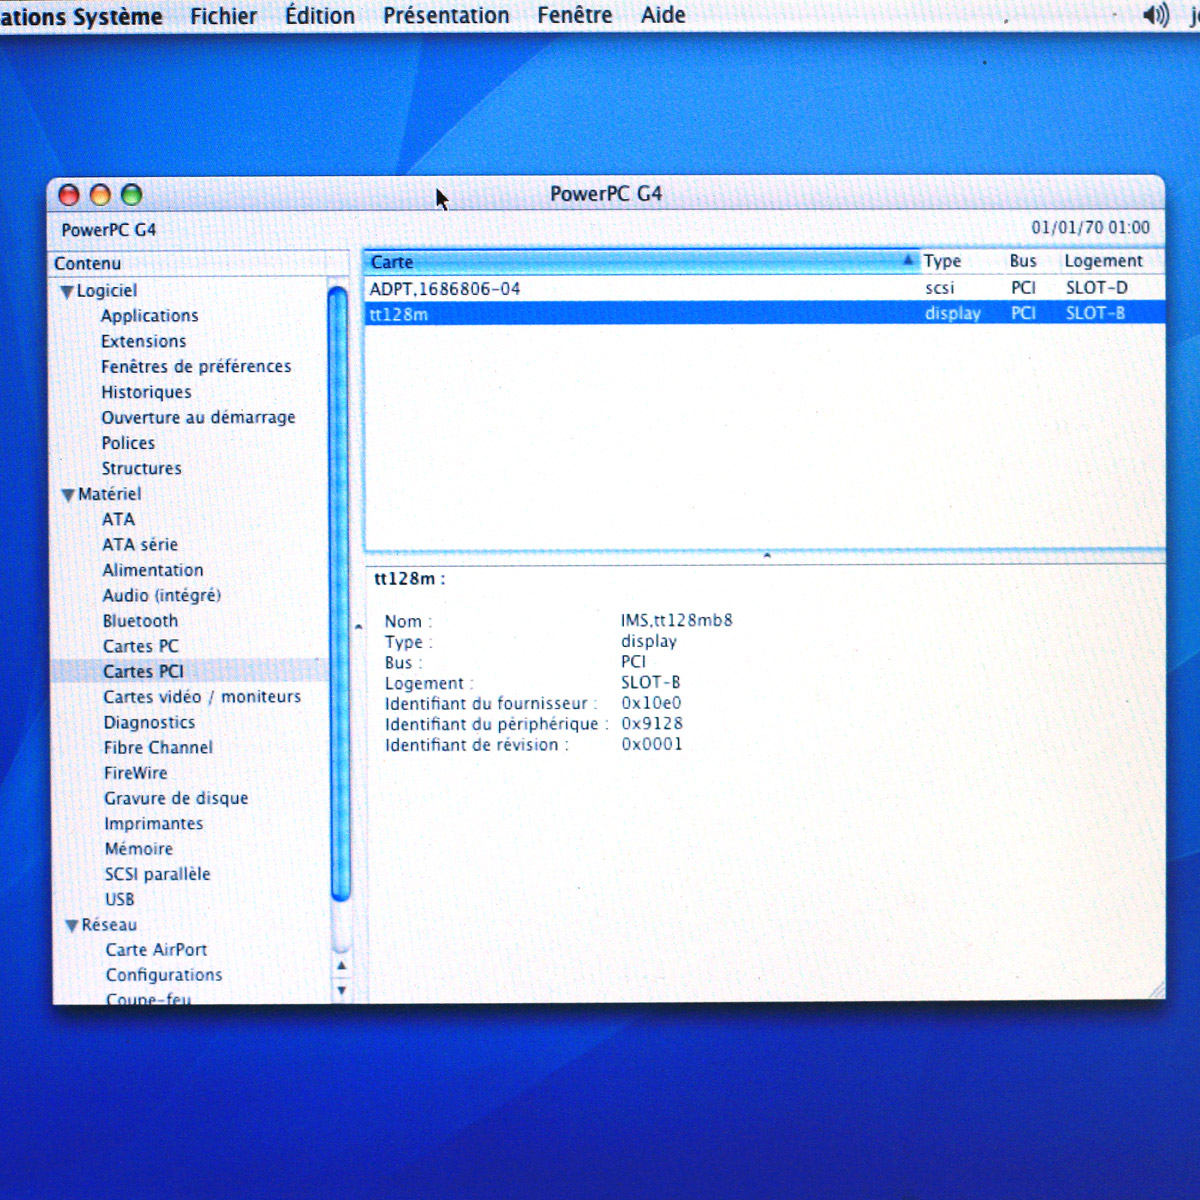Image resolution: width=1200 pixels, height=1200 pixels.
Task: Click the sidebar scrollbar thumb
Action: click(x=339, y=593)
